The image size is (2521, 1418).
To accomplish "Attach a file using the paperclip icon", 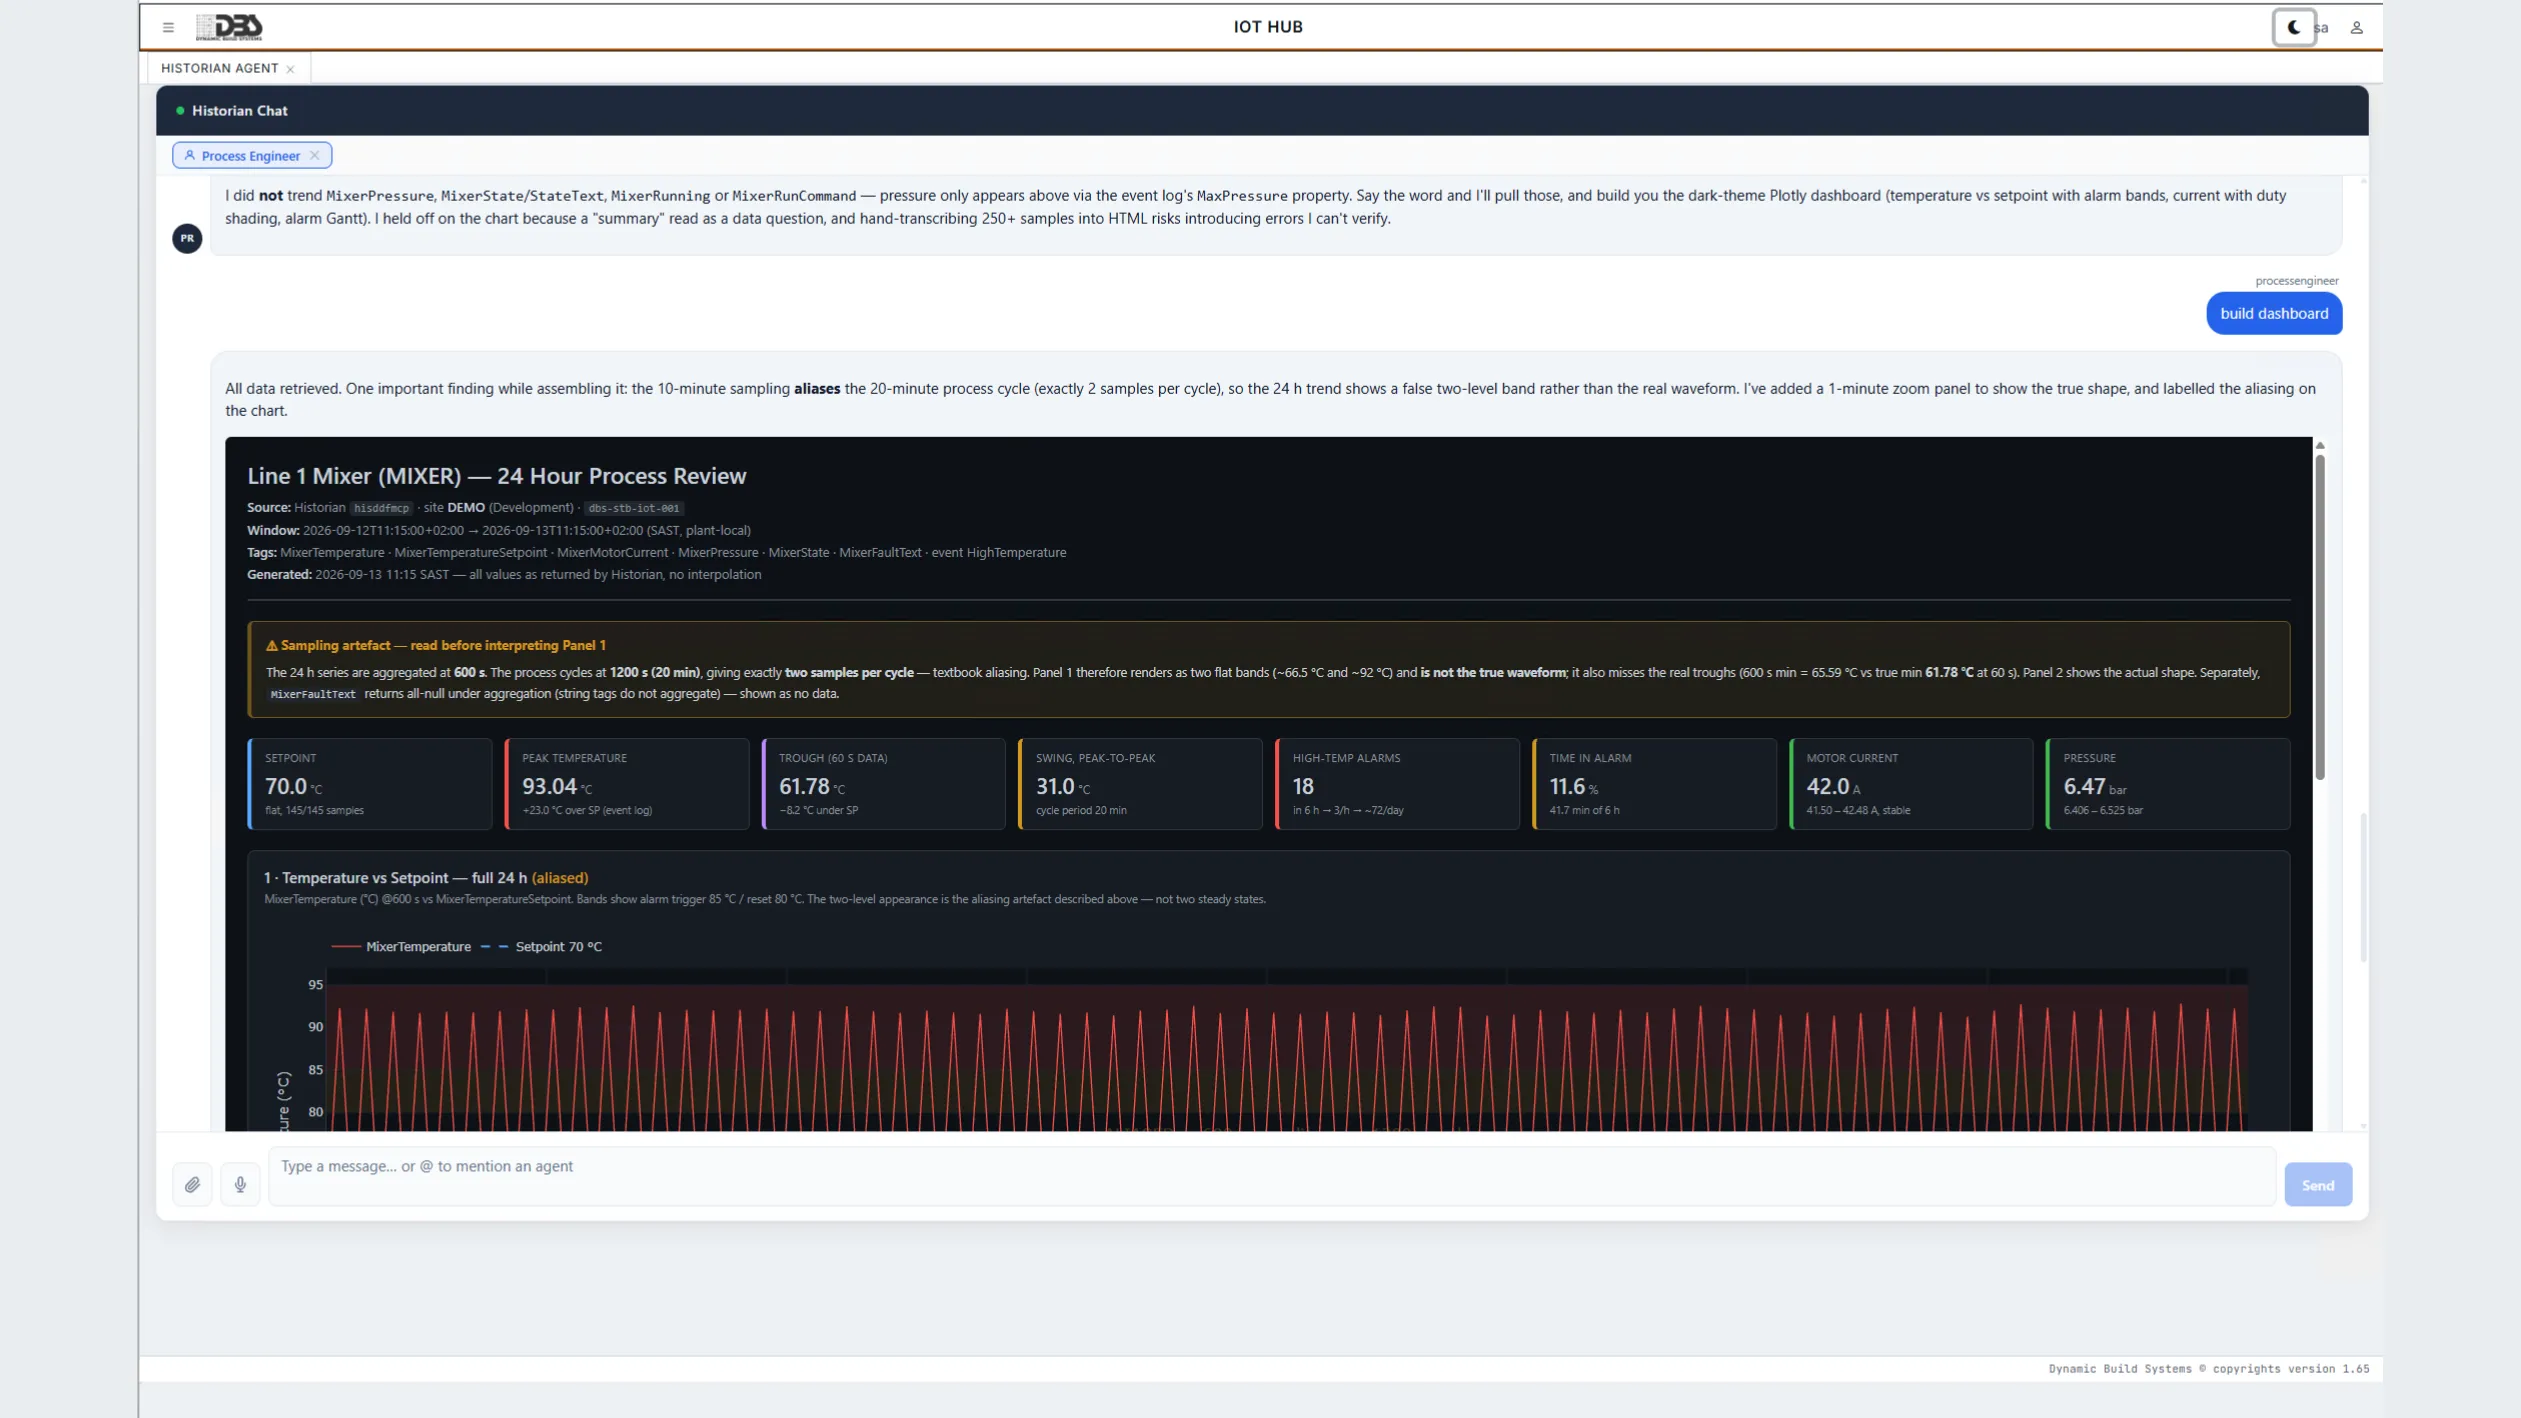I will tap(192, 1184).
